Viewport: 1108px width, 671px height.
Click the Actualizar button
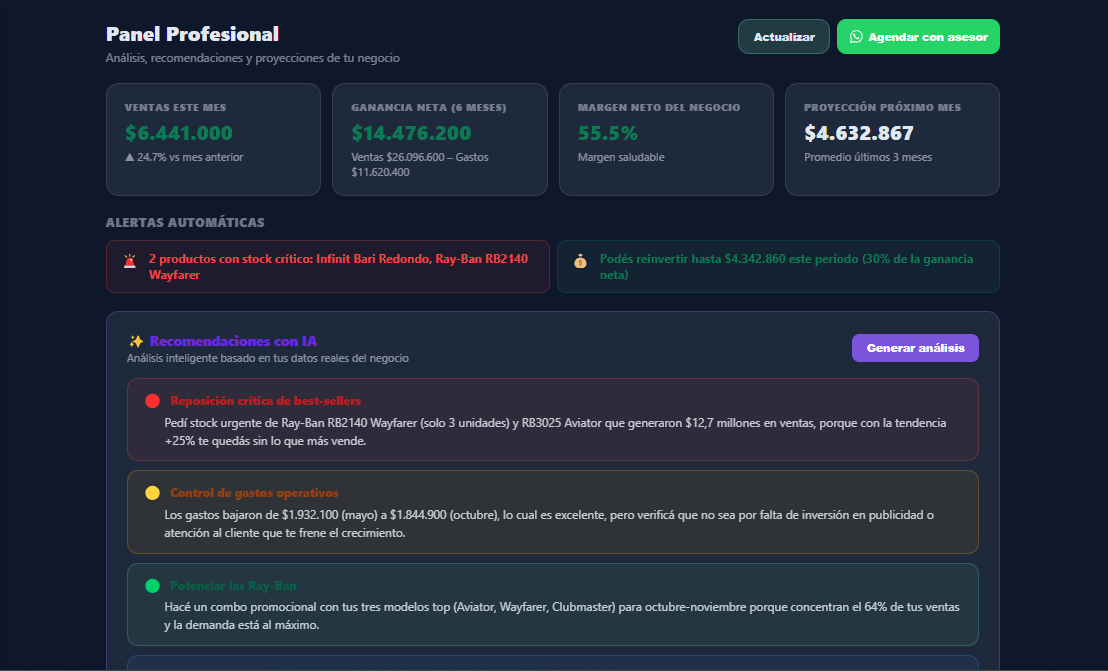pyautogui.click(x=784, y=37)
